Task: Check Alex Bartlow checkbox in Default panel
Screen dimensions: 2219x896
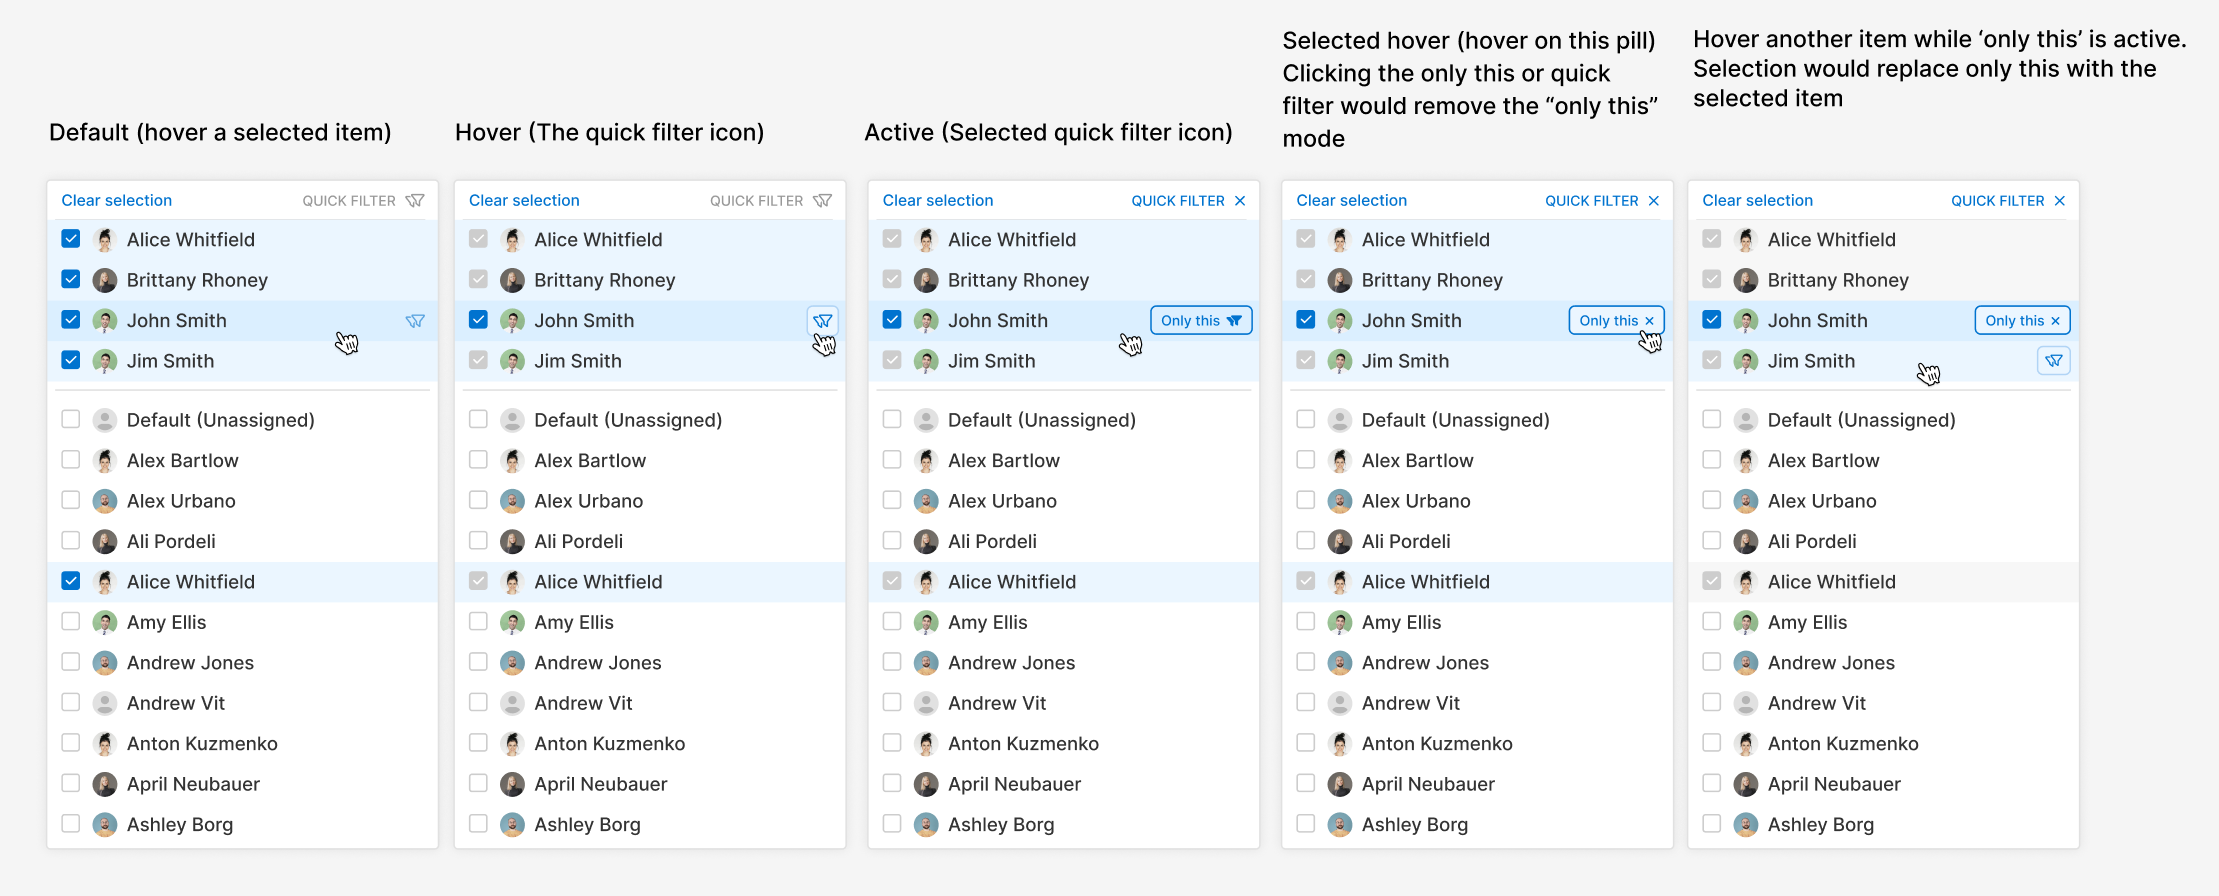Action: [71, 459]
